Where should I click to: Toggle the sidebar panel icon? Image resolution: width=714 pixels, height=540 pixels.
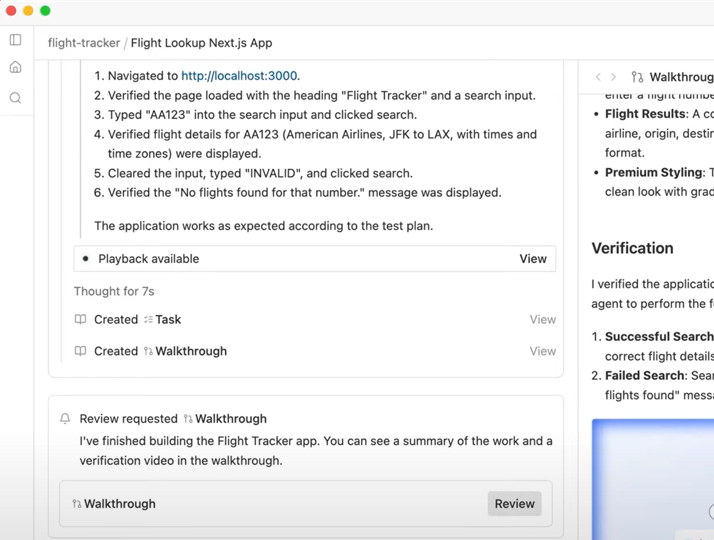(15, 40)
